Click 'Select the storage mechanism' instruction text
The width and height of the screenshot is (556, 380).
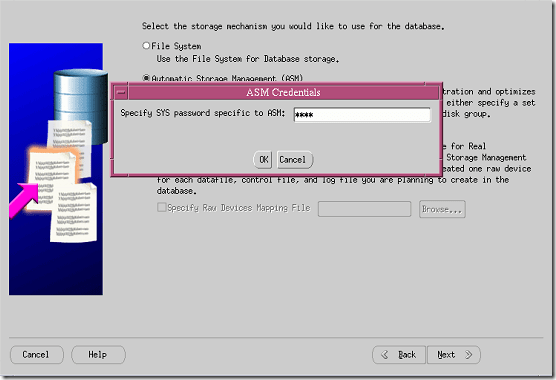(x=293, y=26)
